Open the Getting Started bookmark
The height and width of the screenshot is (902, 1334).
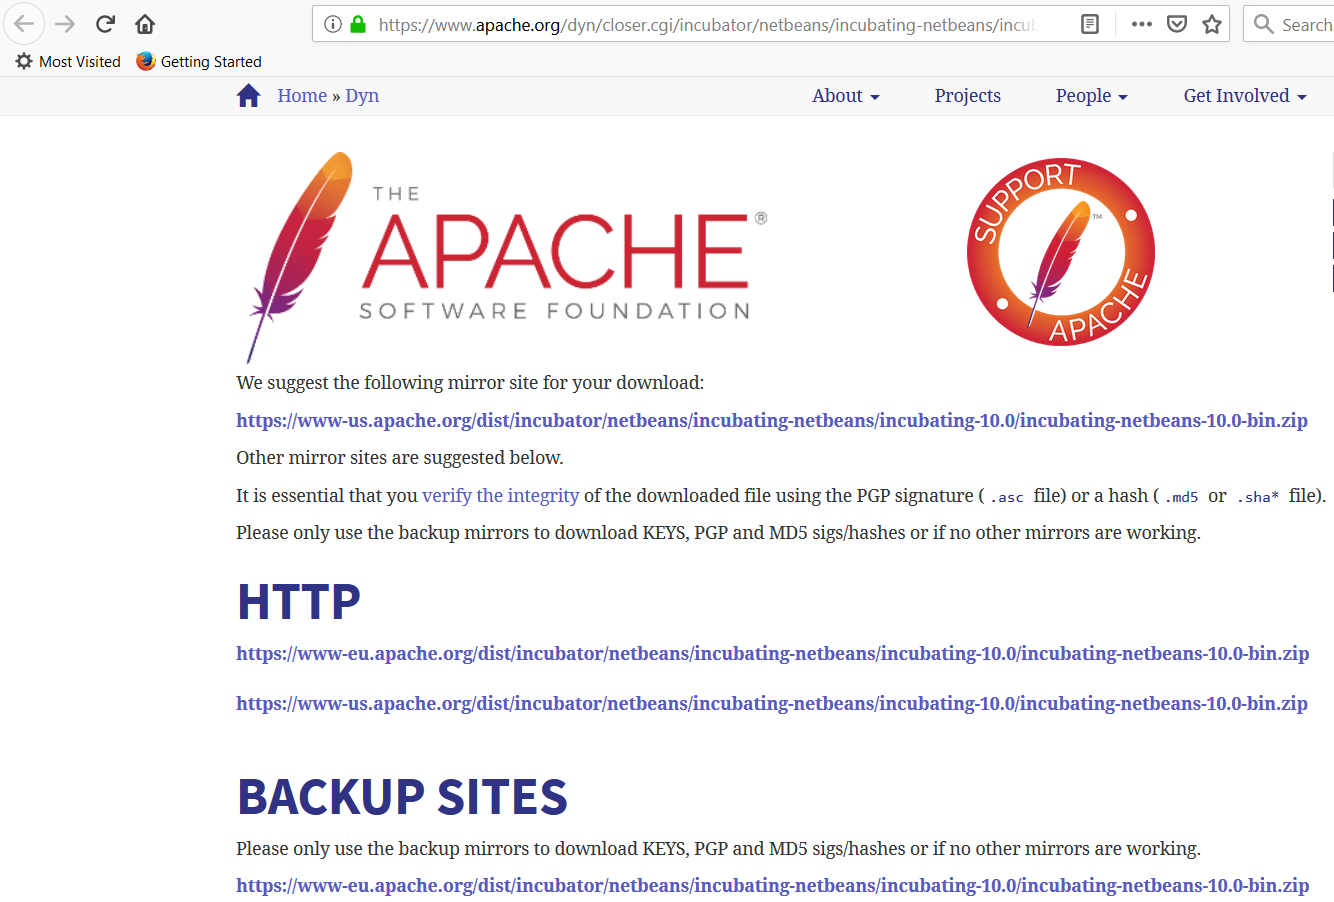(x=199, y=61)
